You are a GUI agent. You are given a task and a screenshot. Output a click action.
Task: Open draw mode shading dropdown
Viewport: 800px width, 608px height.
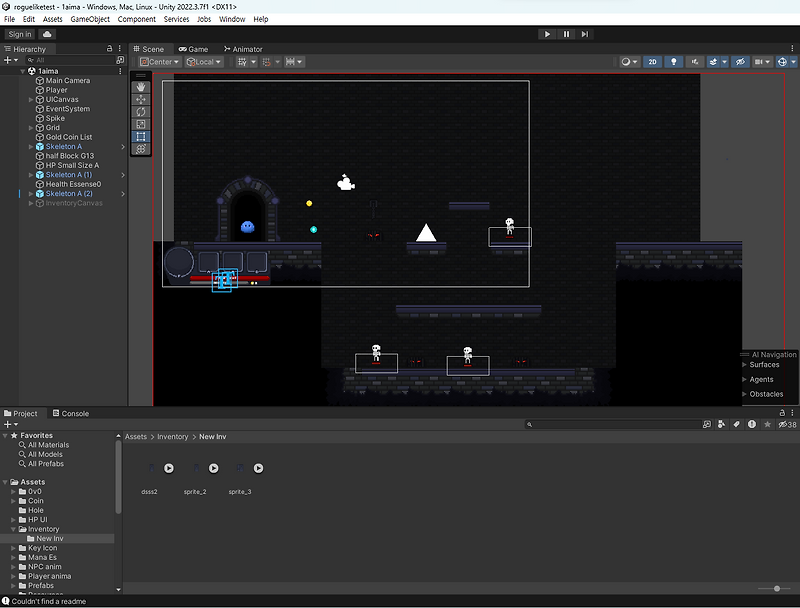[630, 62]
